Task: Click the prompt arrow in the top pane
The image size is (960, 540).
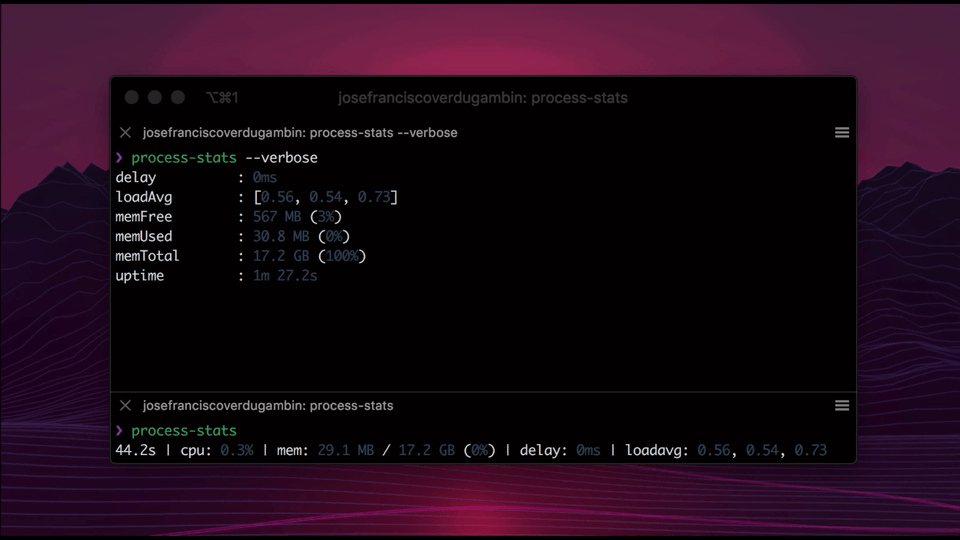Action: 119,158
